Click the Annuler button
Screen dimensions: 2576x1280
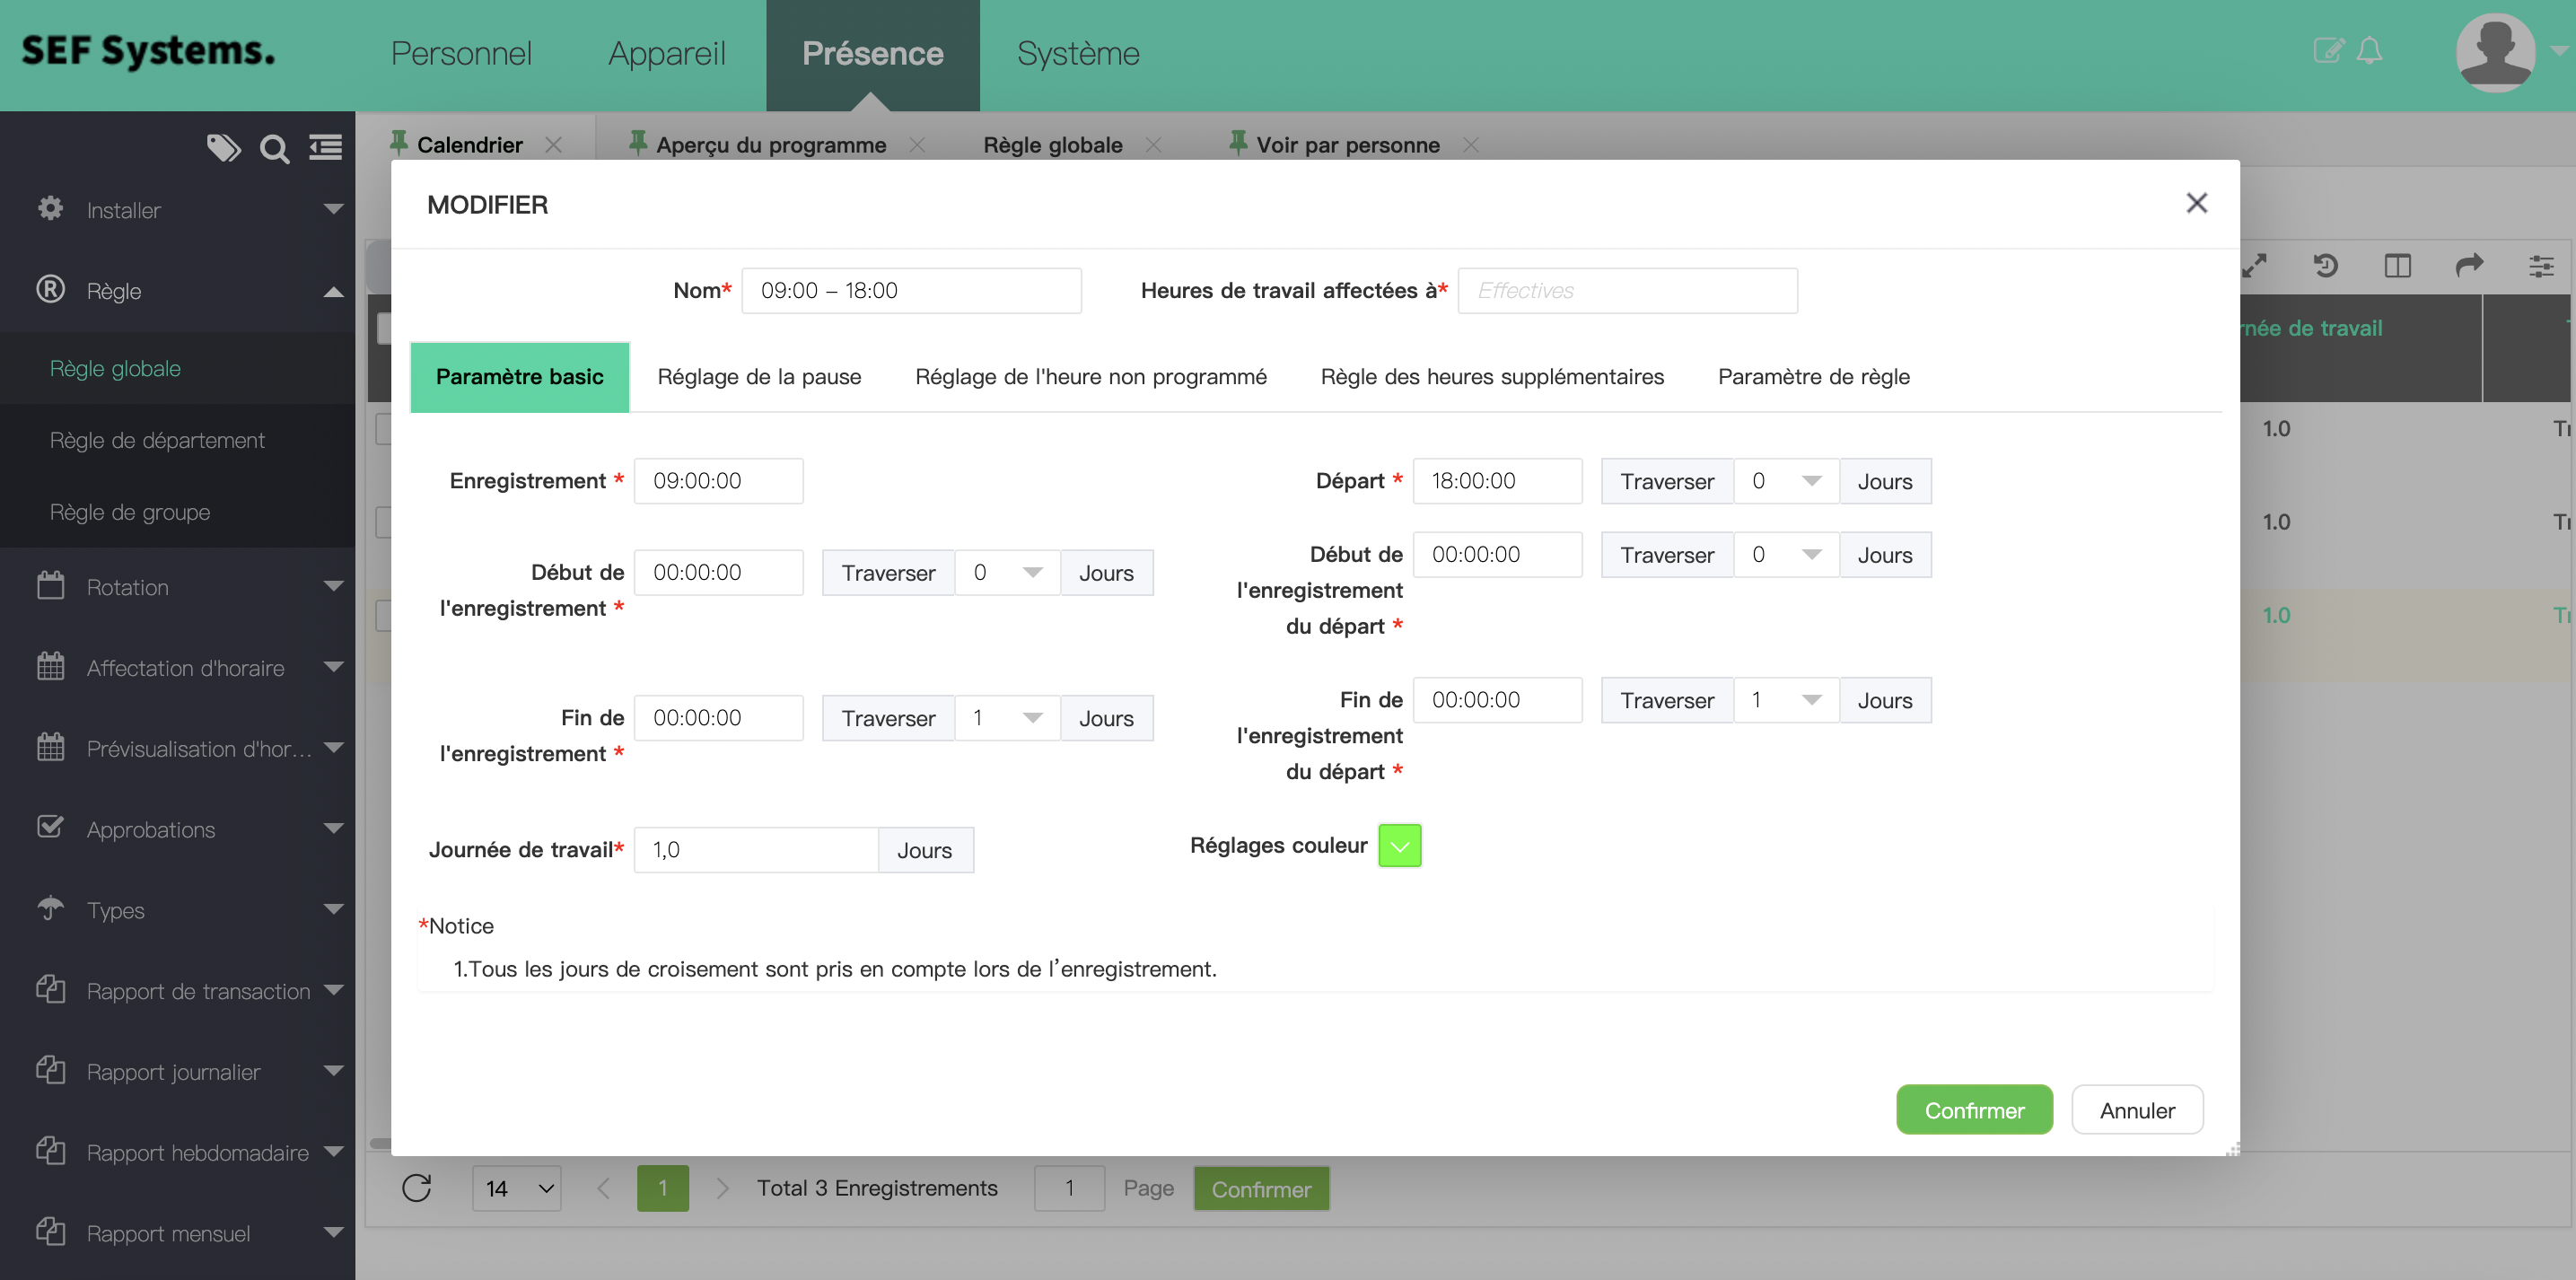coord(2136,1110)
